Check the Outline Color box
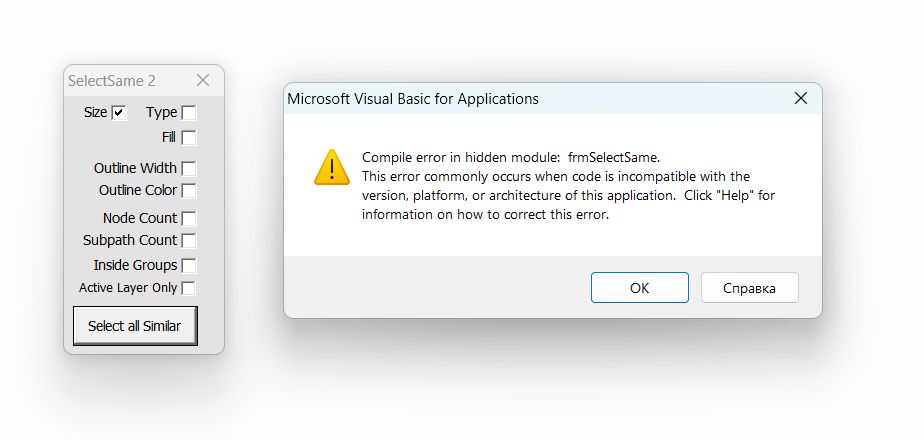This screenshot has width=924, height=440. tap(189, 191)
